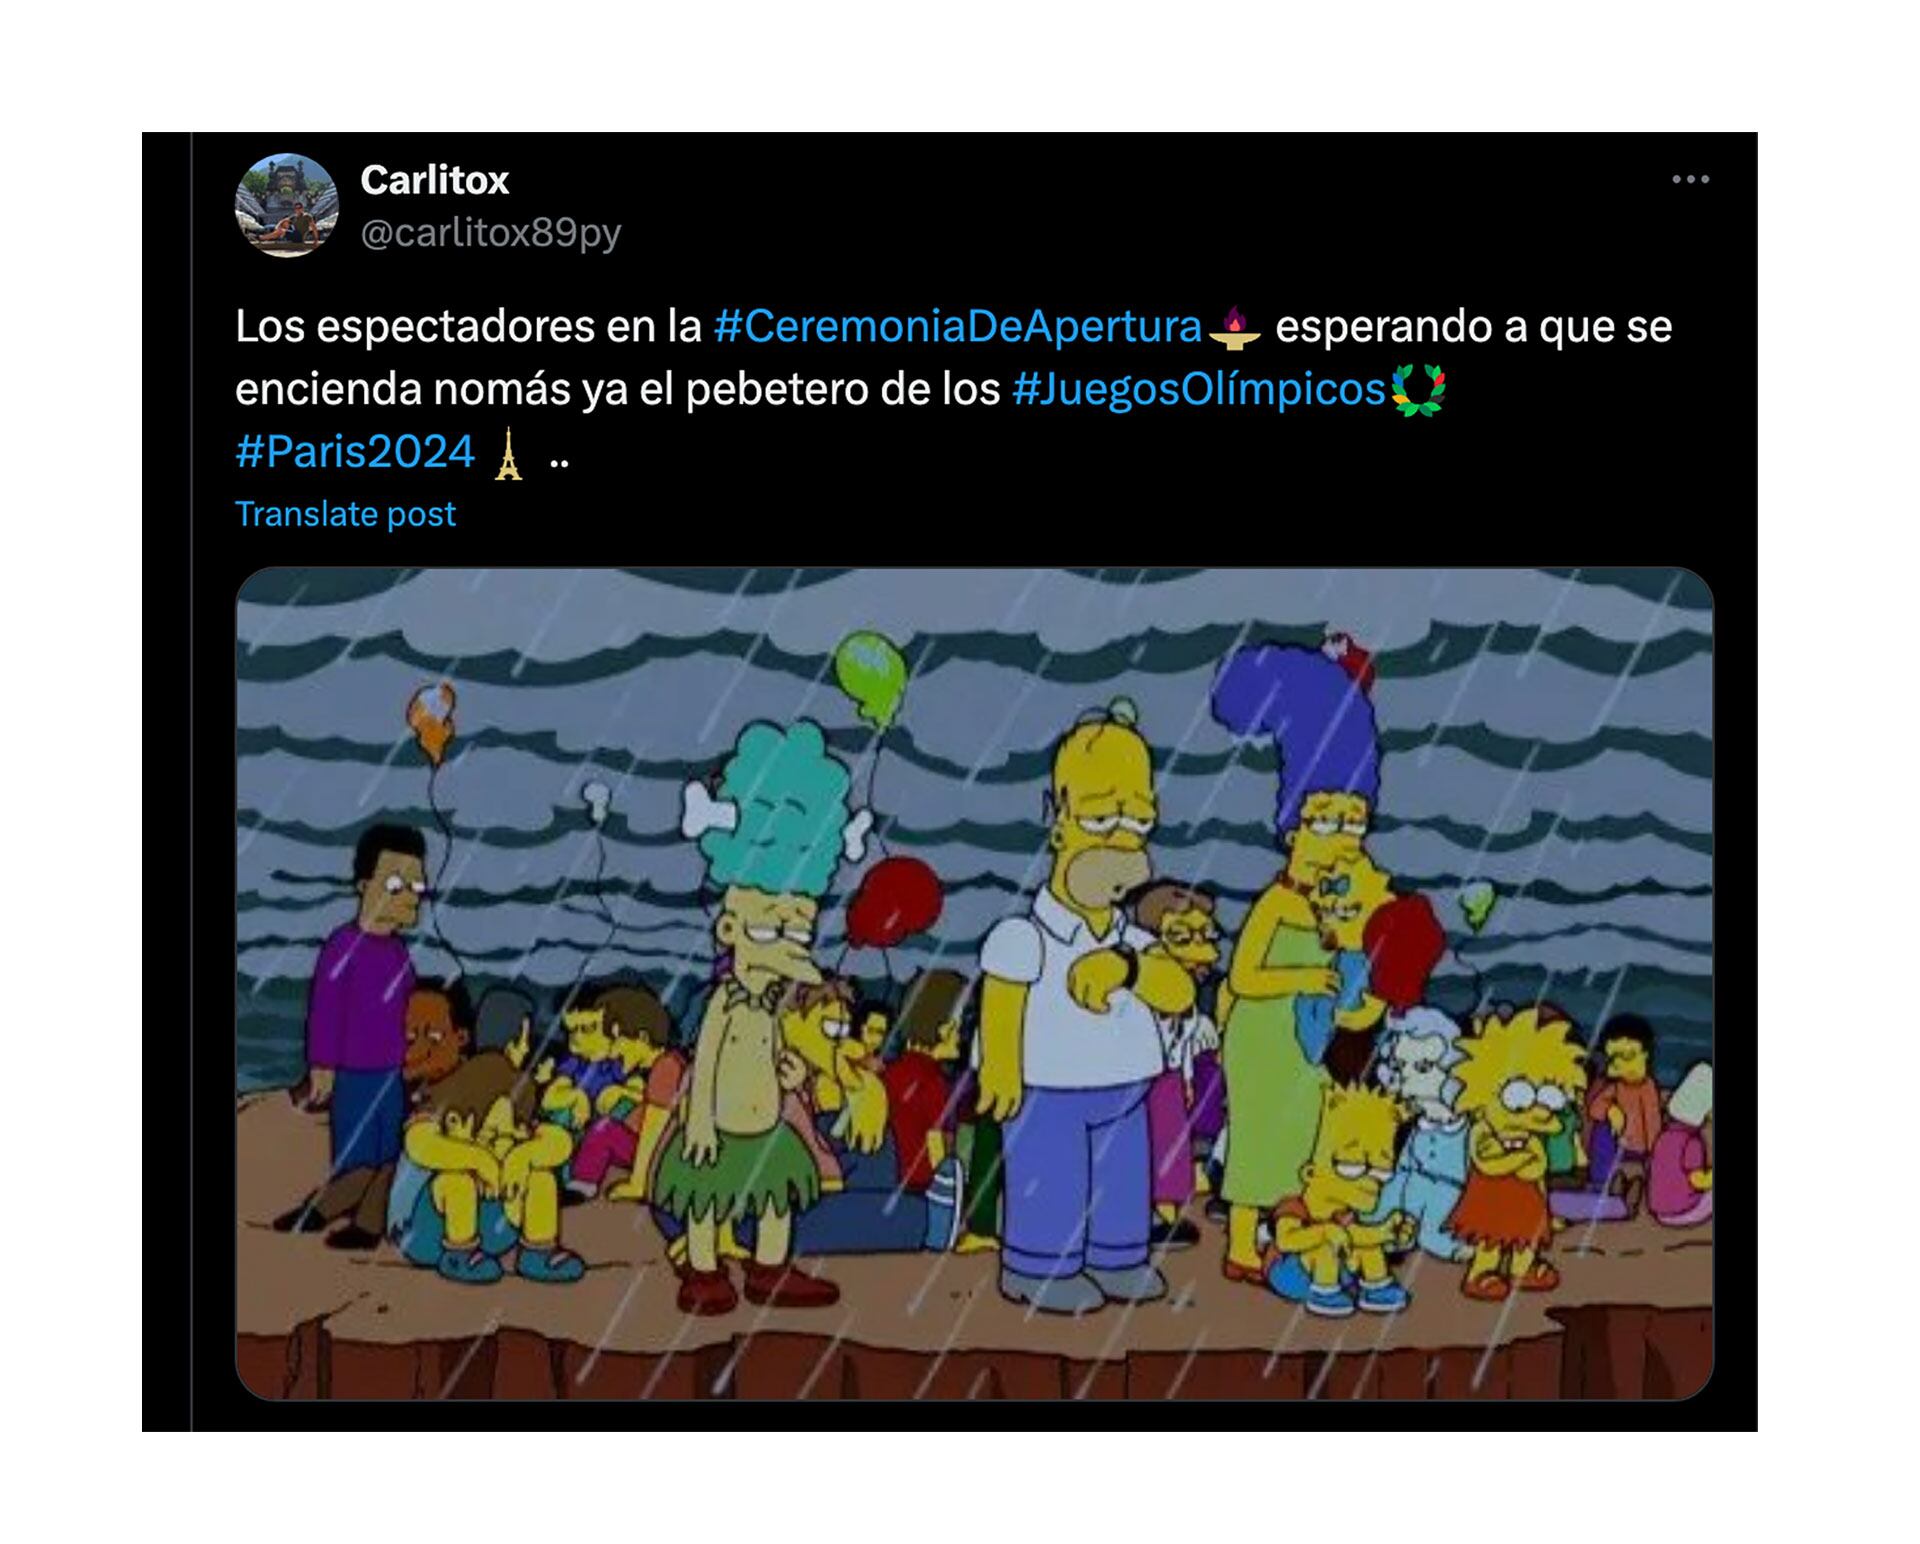Image resolution: width=1920 pixels, height=1544 pixels.
Task: Click the Carlitox profile avatar
Action: point(287,205)
